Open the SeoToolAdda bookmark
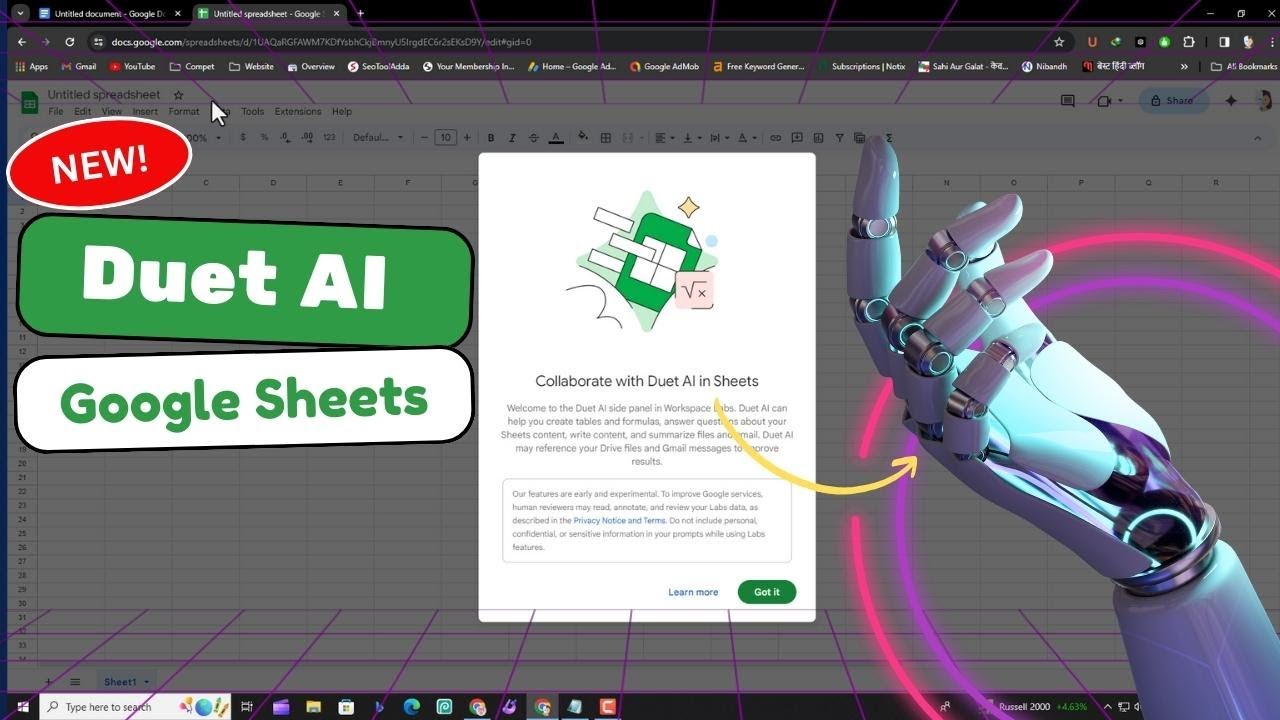The width and height of the screenshot is (1280, 720). pyautogui.click(x=379, y=67)
